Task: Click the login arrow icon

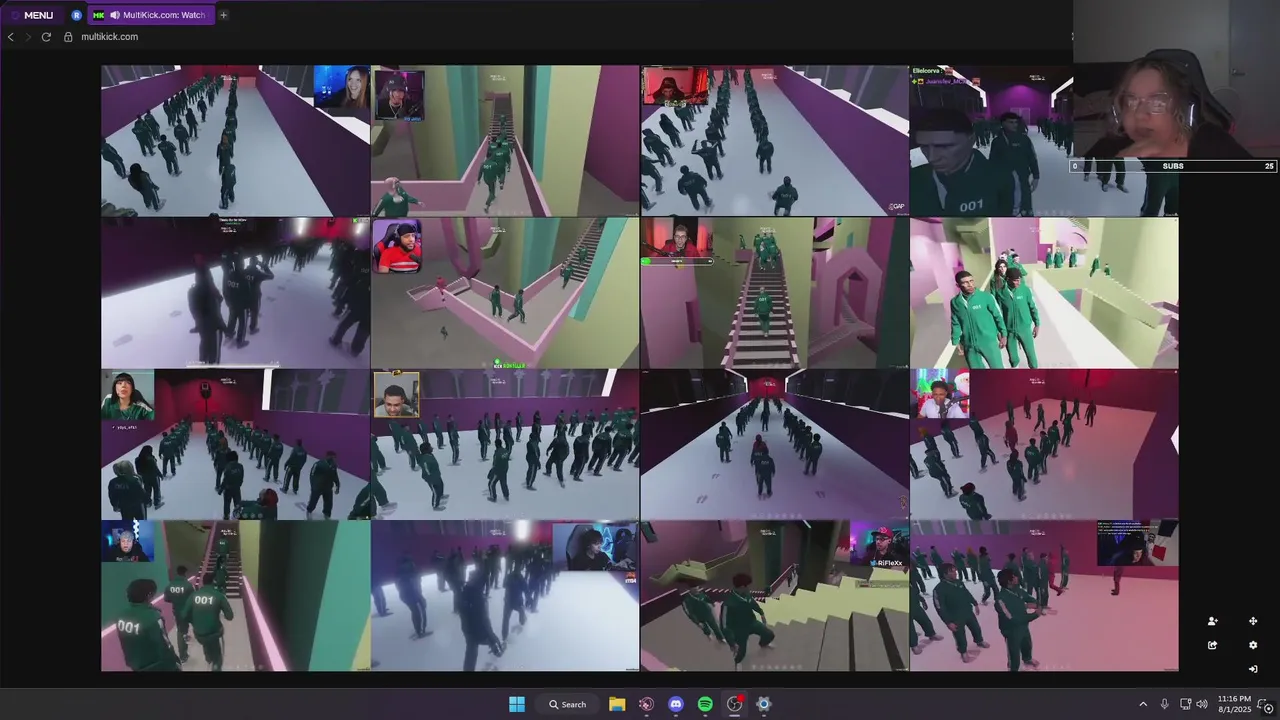Action: point(1253,669)
